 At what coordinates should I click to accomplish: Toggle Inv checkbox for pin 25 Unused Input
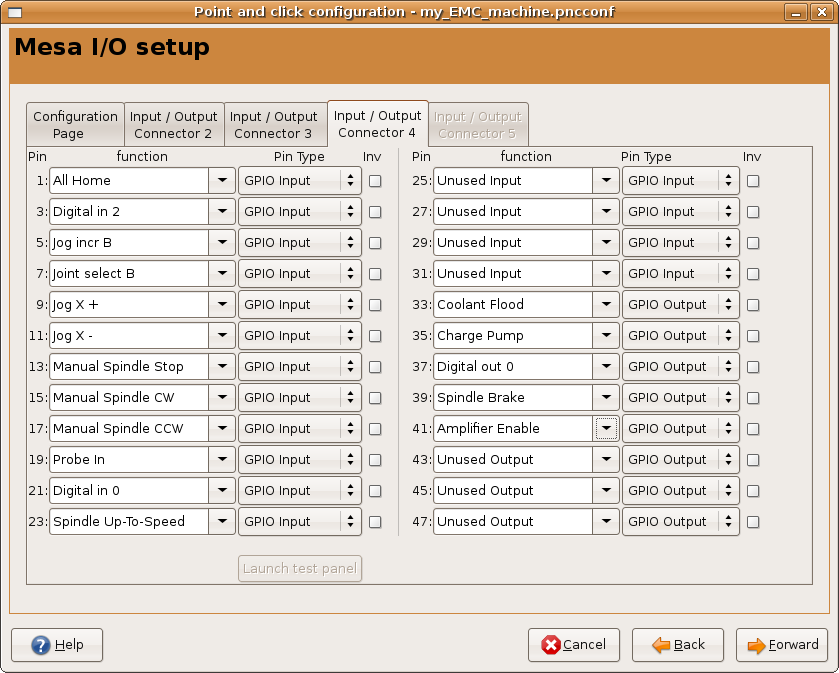[753, 181]
